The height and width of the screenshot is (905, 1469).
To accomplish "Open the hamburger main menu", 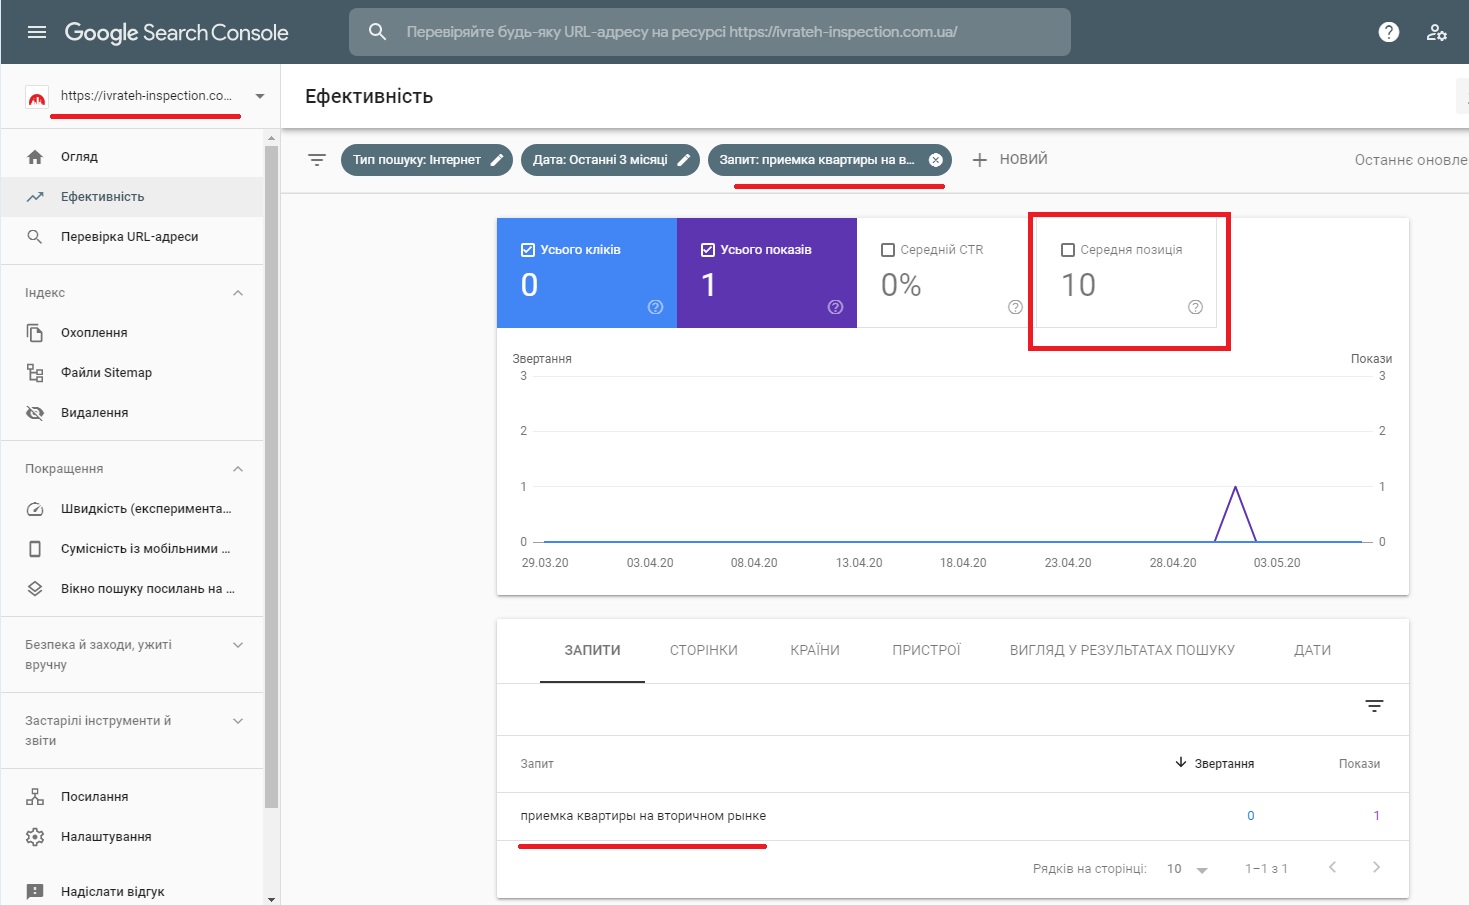I will (37, 32).
